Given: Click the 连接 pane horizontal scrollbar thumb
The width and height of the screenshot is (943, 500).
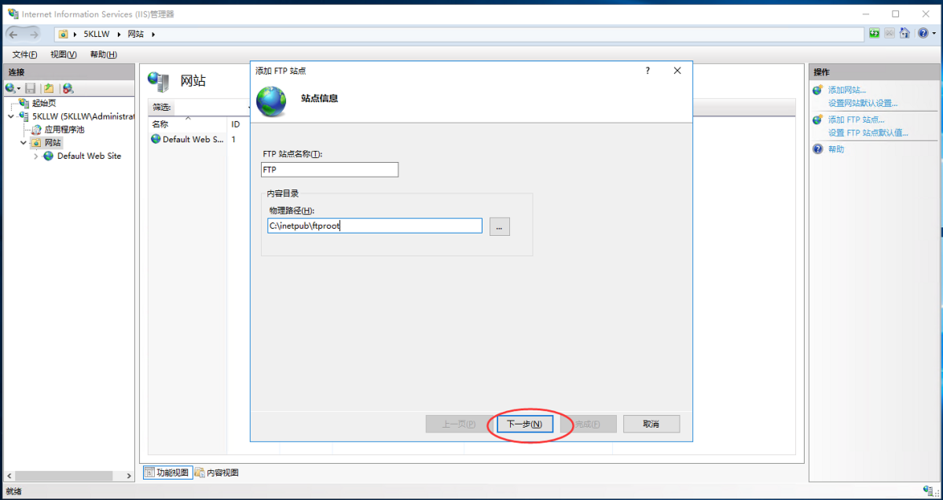Looking at the screenshot, I should point(63,476).
